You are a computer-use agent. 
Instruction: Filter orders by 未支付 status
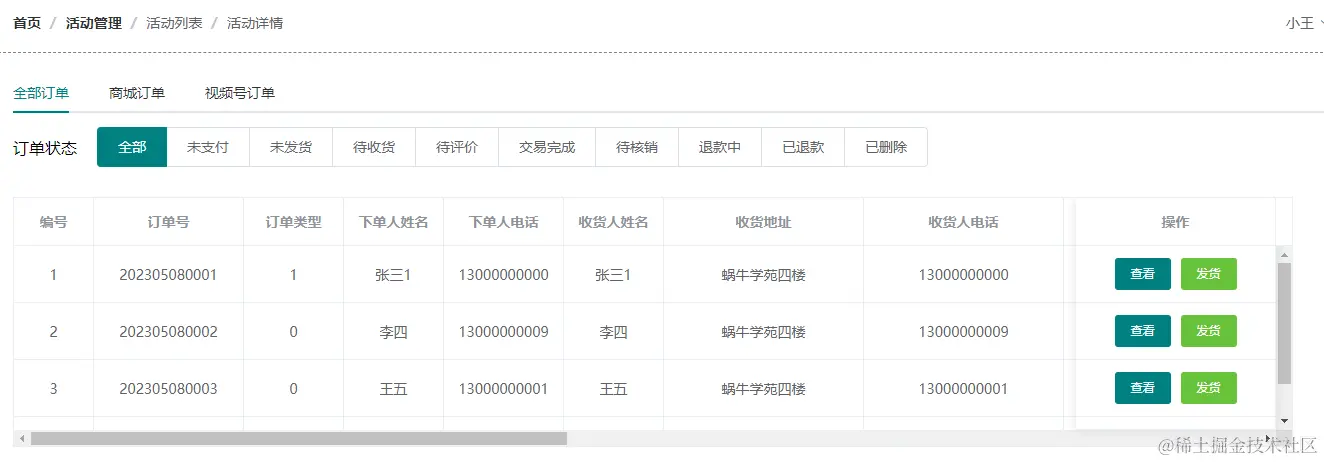pos(208,147)
